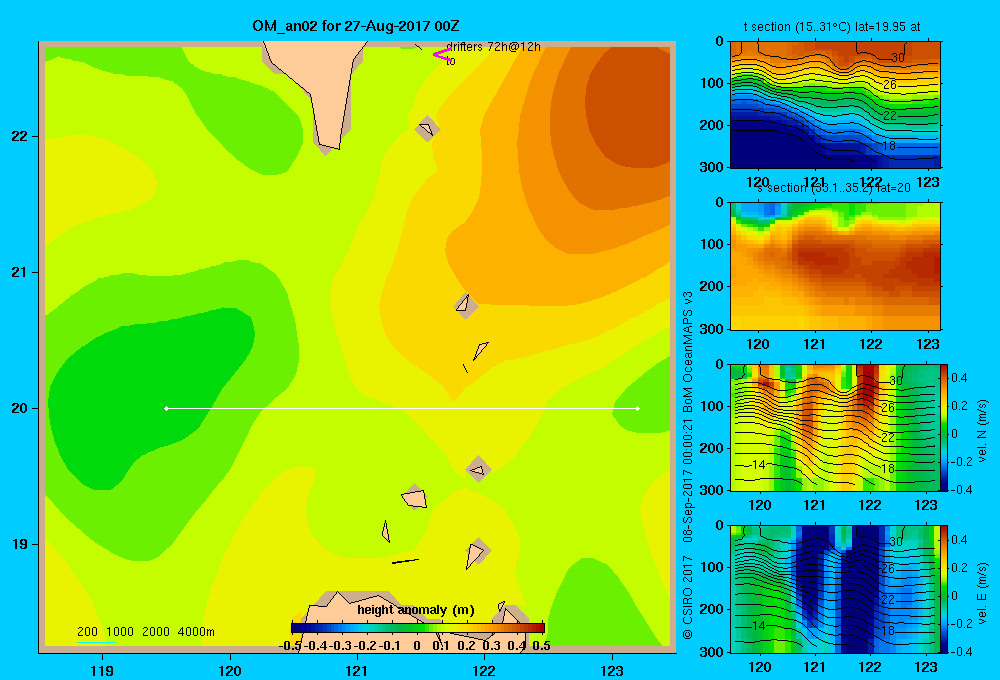The height and width of the screenshot is (680, 1000).
Task: Click the small island just southeast of Taiwan
Action: coord(427,129)
